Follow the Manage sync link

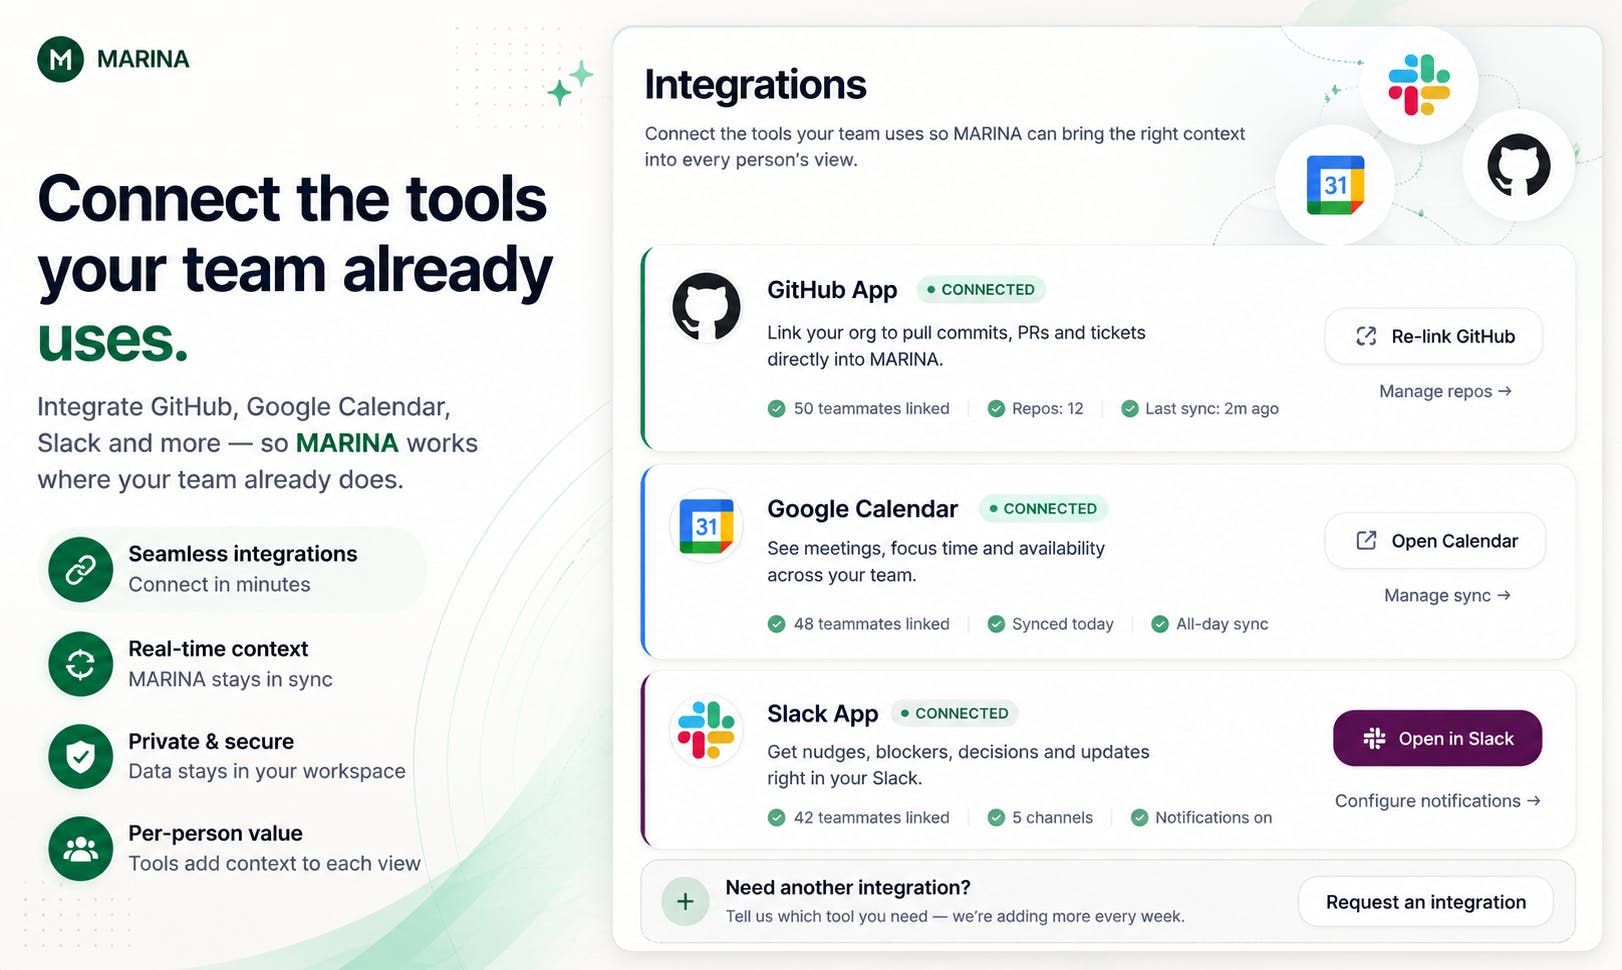pyautogui.click(x=1447, y=595)
